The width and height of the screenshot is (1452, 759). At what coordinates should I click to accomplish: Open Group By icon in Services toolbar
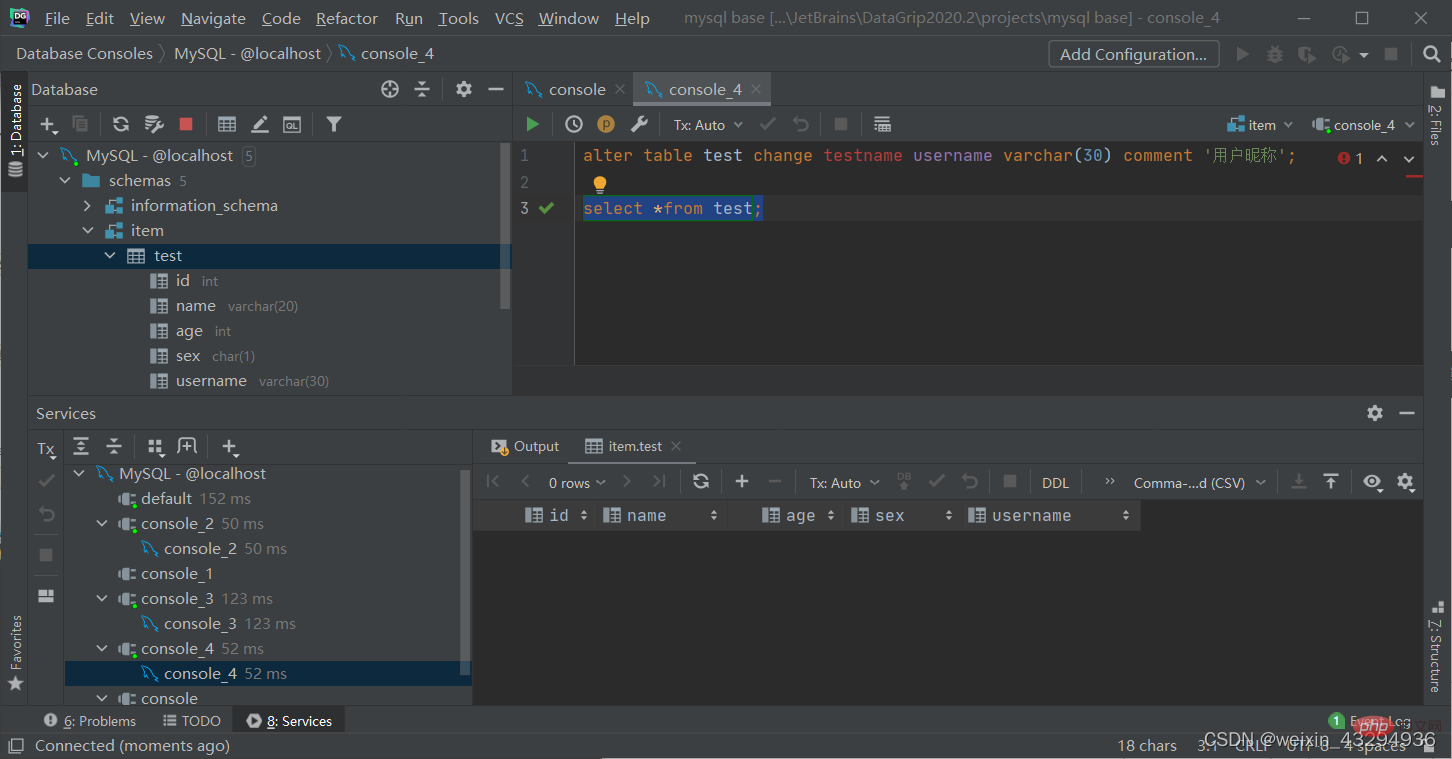(155, 446)
